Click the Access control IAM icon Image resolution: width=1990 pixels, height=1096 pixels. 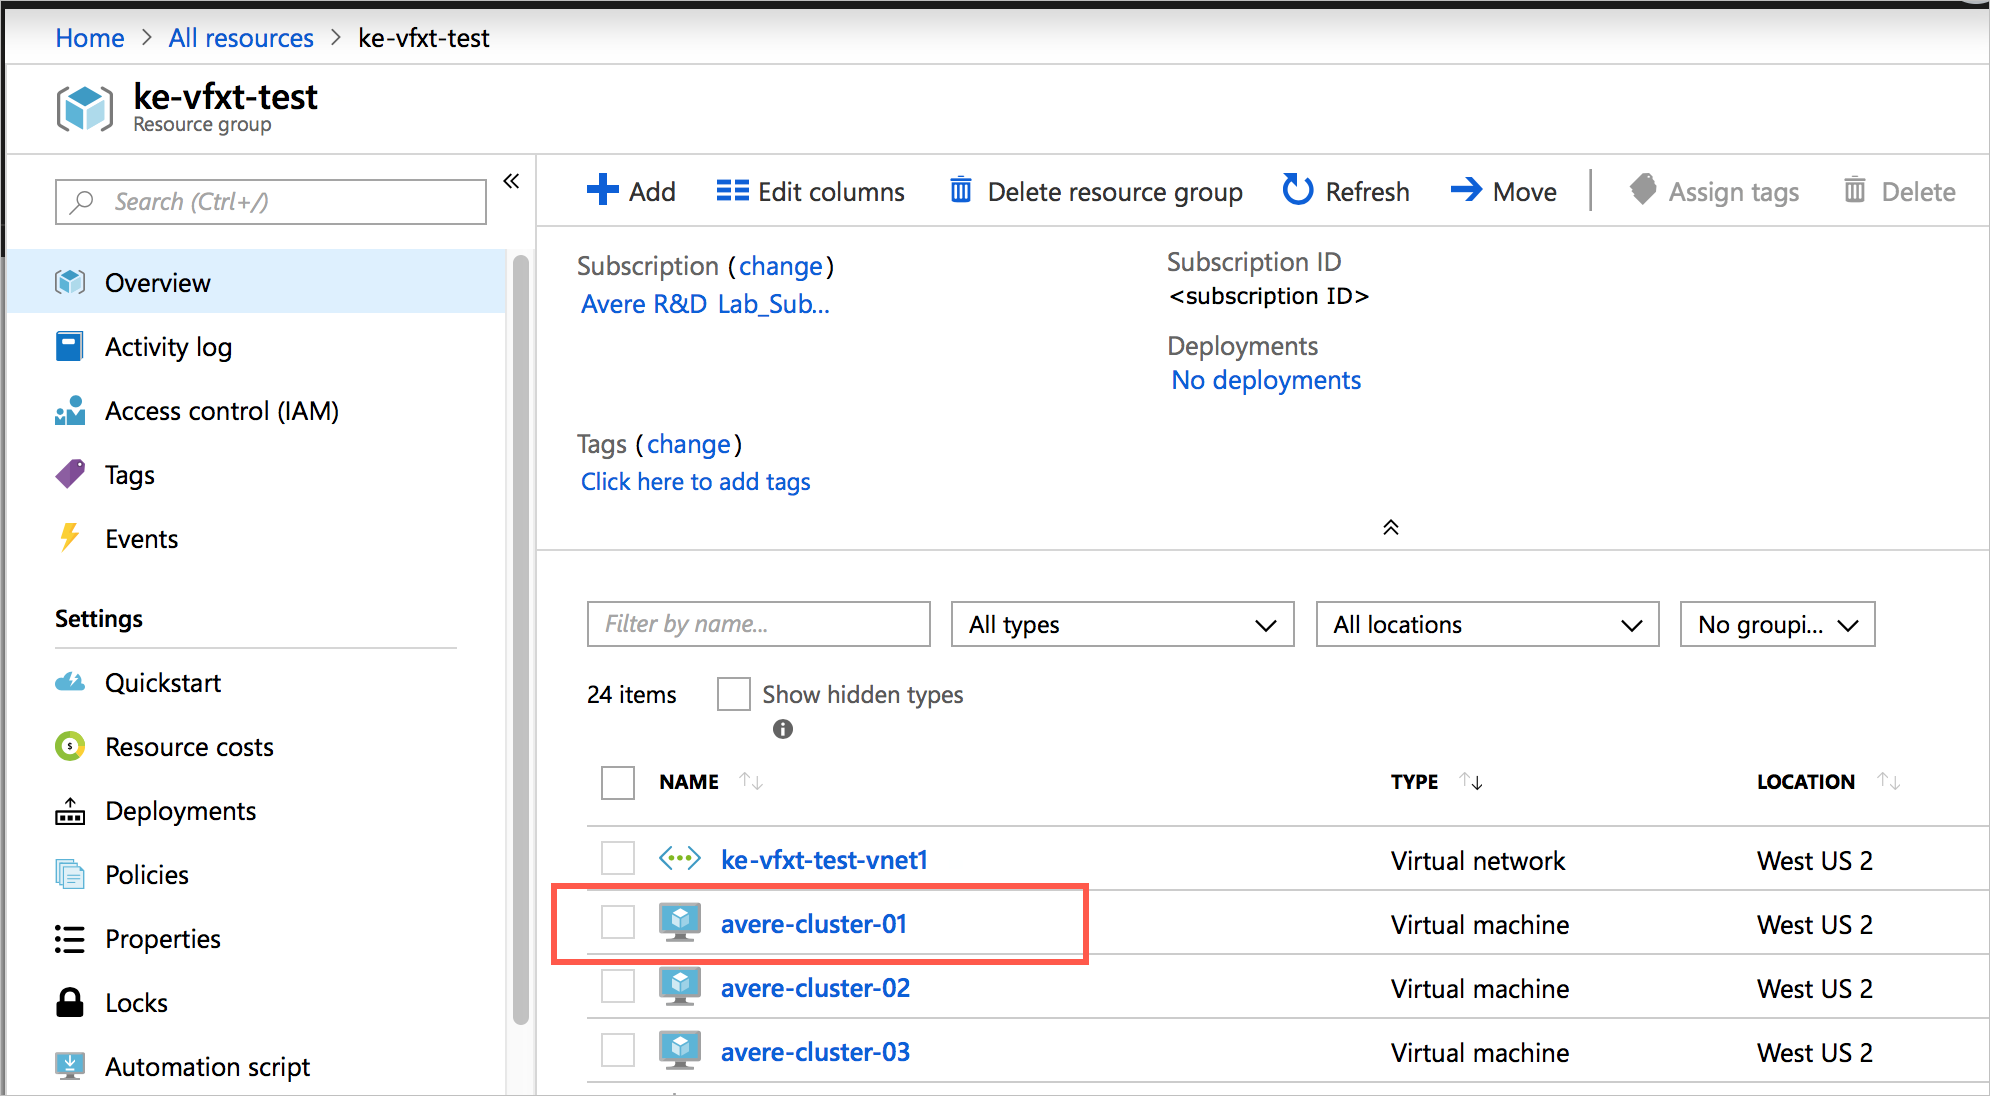[74, 410]
